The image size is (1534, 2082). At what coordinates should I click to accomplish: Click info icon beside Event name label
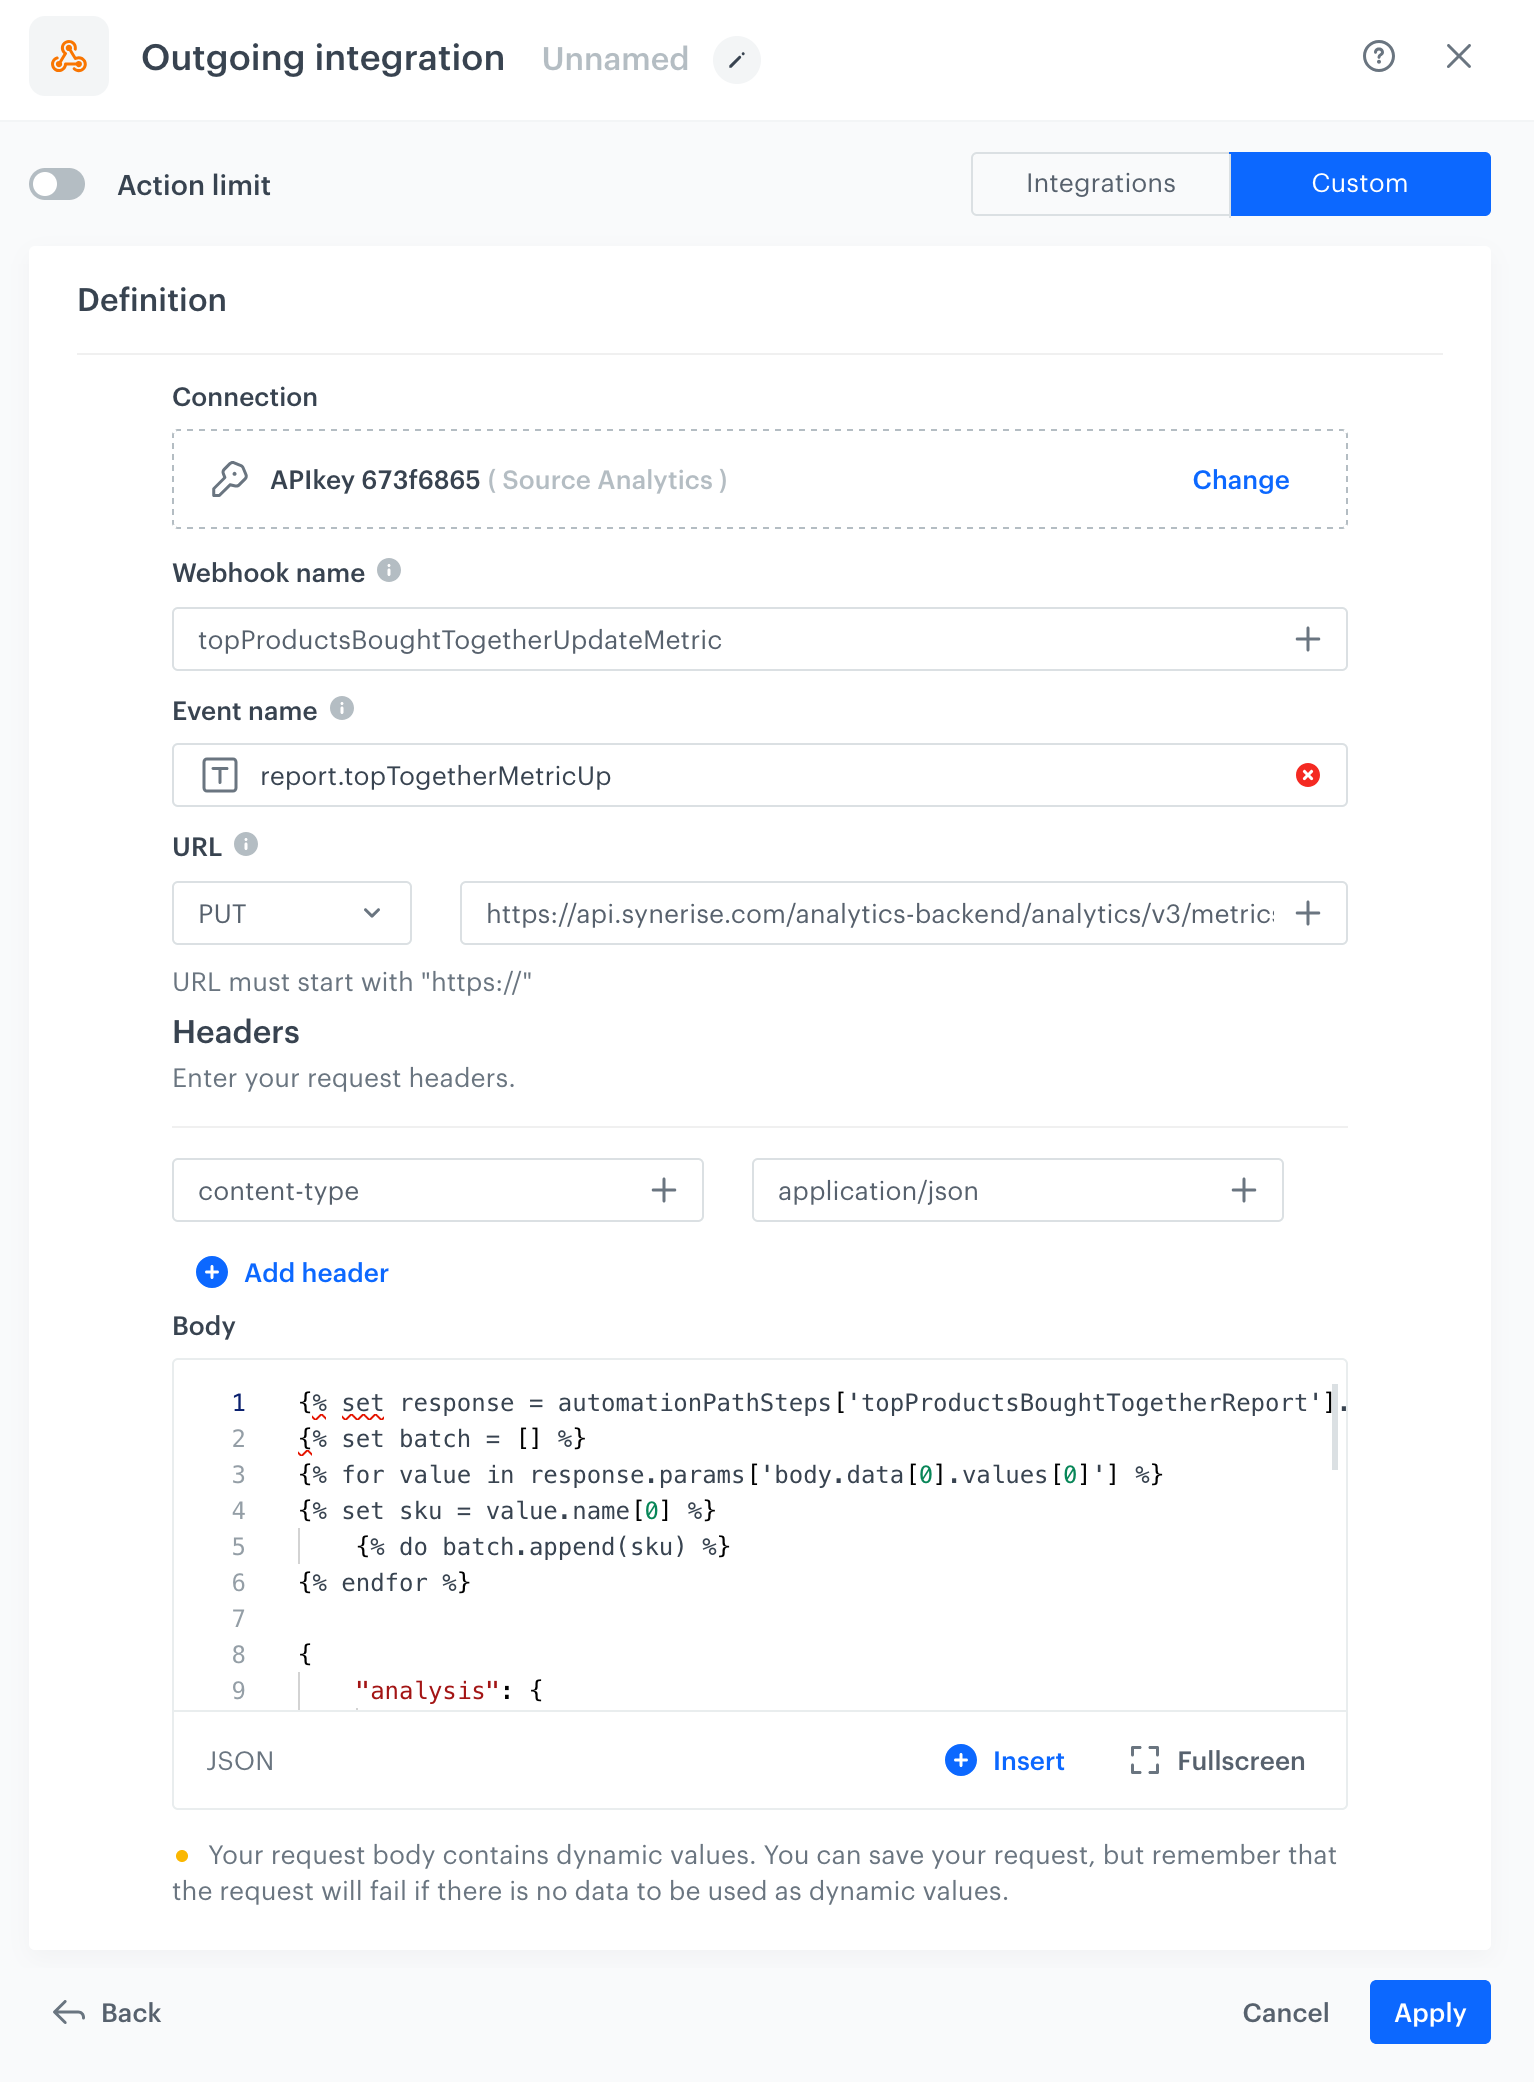[342, 709]
